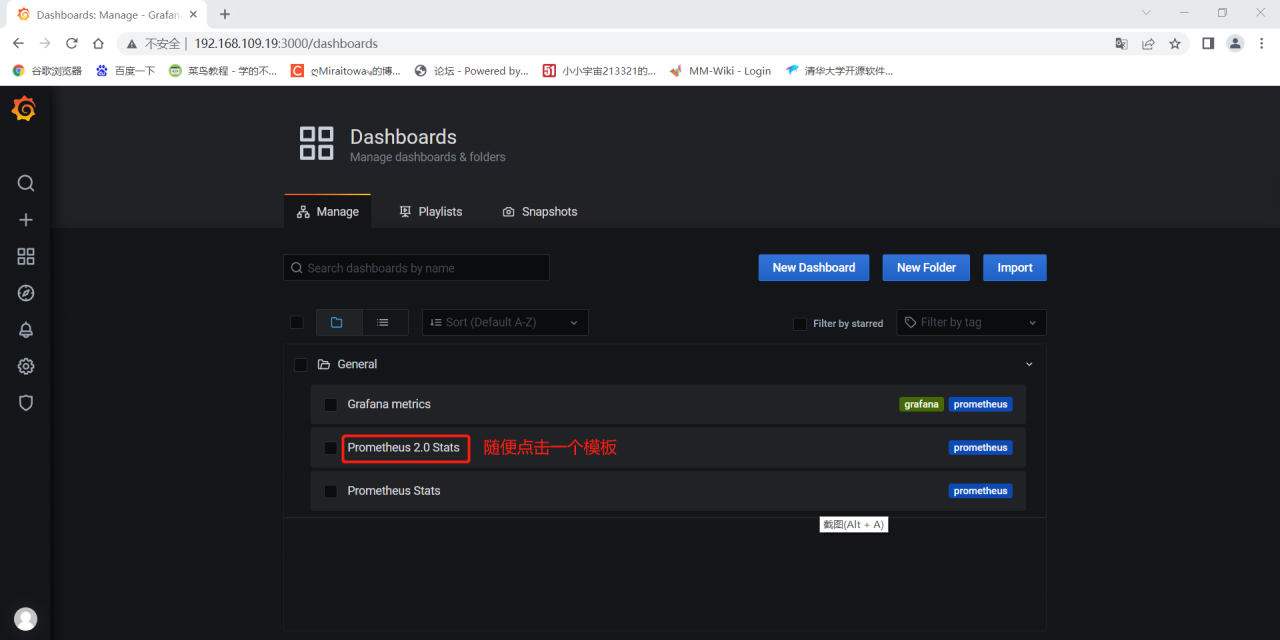This screenshot has height=640, width=1280.
Task: Click the prometheus tag on Prometheus Stats row
Action: click(x=980, y=491)
